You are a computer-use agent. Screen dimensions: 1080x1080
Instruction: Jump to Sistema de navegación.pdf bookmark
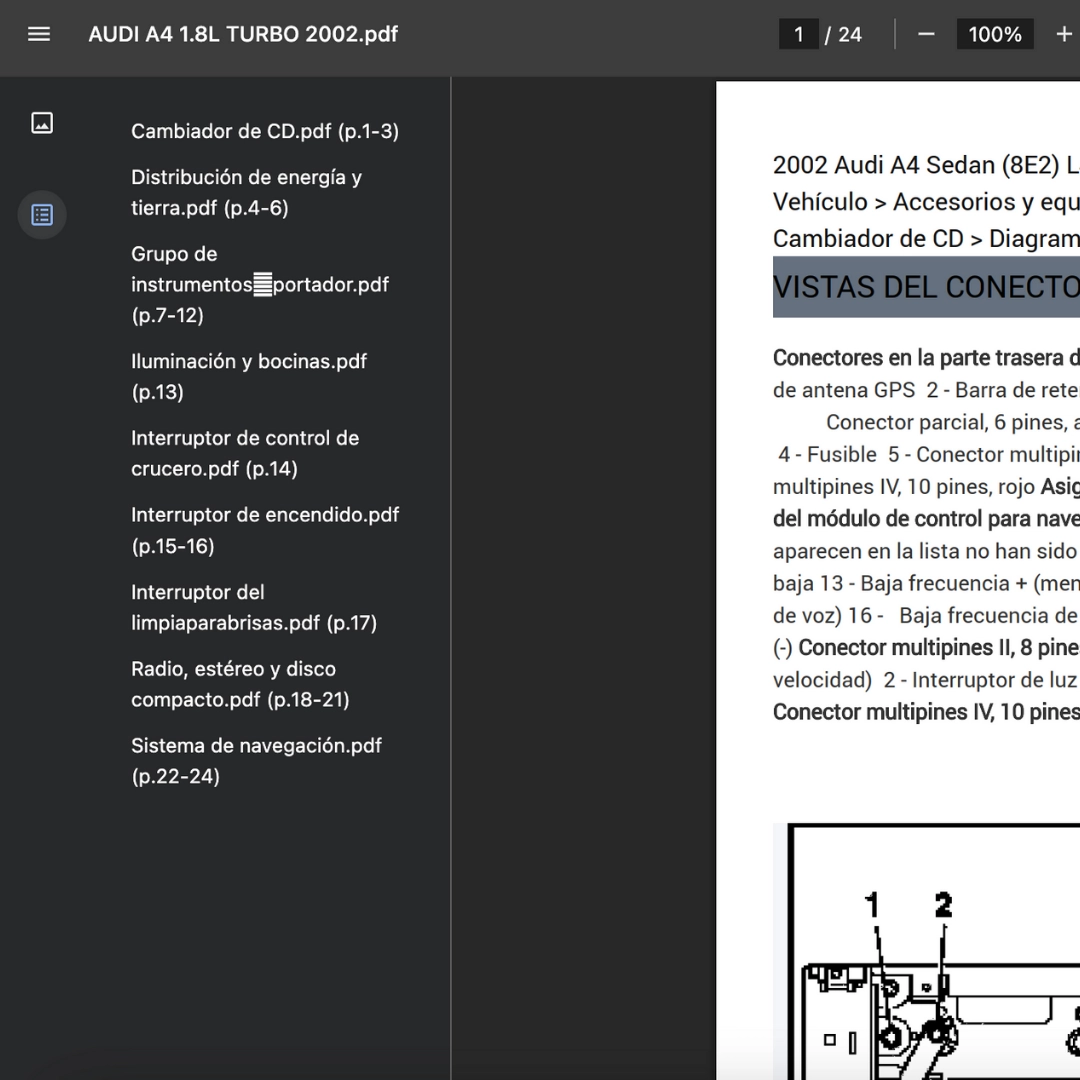click(256, 760)
